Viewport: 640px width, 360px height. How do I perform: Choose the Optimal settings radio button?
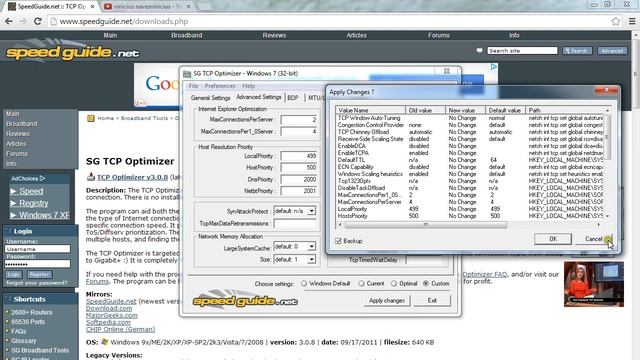click(394, 283)
